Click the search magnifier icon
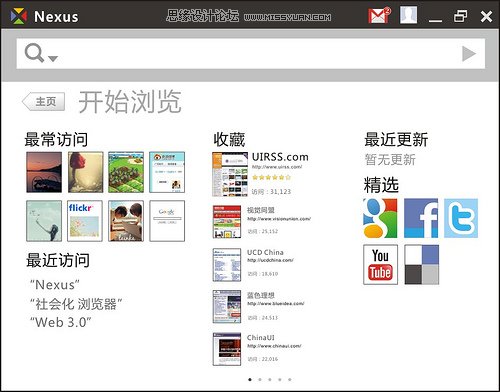 (x=34, y=53)
